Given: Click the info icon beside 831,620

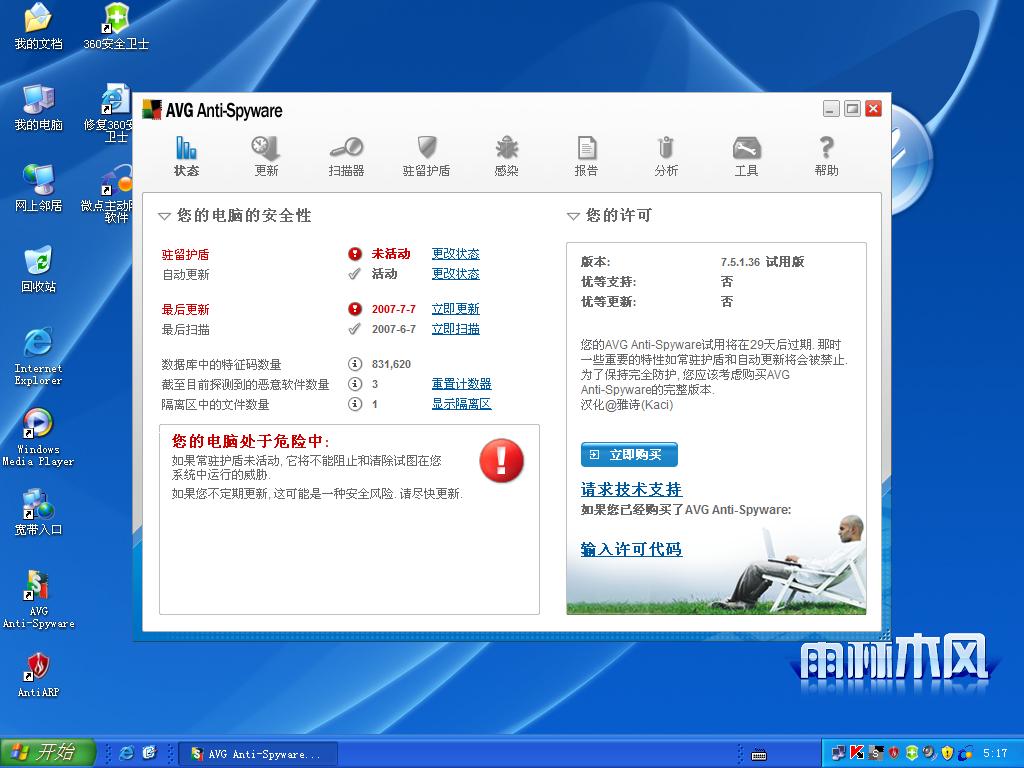Looking at the screenshot, I should [355, 364].
